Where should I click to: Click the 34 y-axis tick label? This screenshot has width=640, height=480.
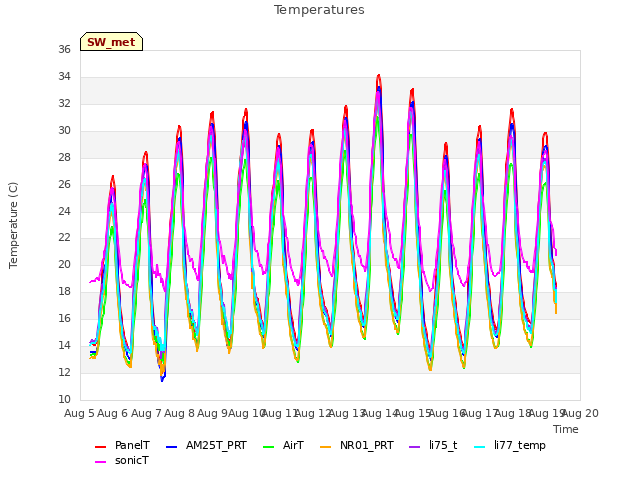click(x=64, y=76)
